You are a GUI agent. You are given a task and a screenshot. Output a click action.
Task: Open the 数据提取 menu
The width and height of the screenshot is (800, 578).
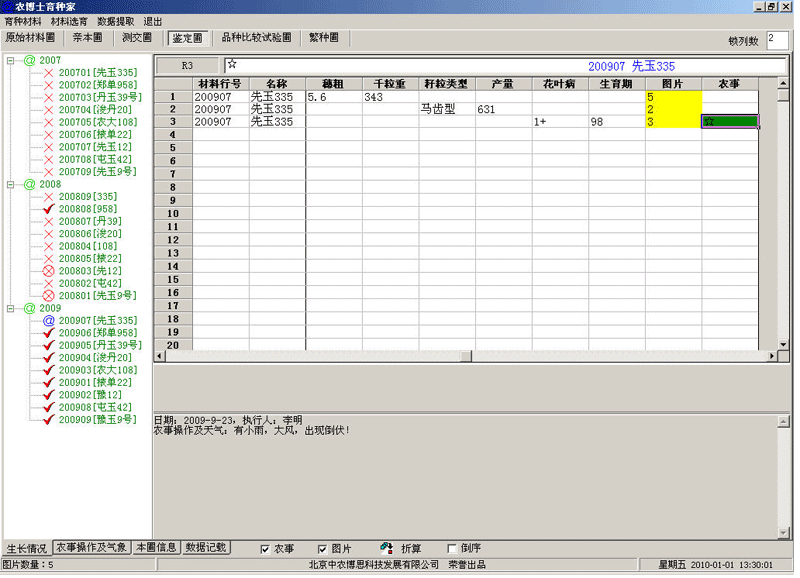pyautogui.click(x=115, y=22)
